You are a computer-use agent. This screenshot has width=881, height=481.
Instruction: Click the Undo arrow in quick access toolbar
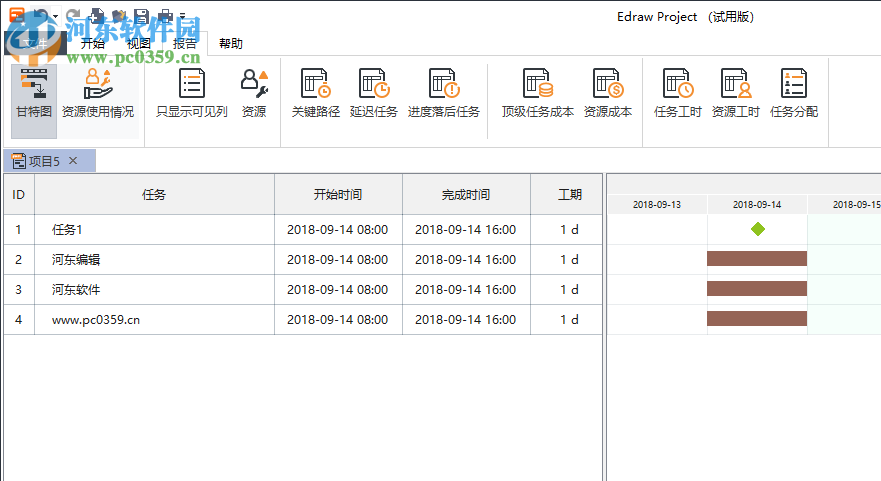pyautogui.click(x=40, y=15)
